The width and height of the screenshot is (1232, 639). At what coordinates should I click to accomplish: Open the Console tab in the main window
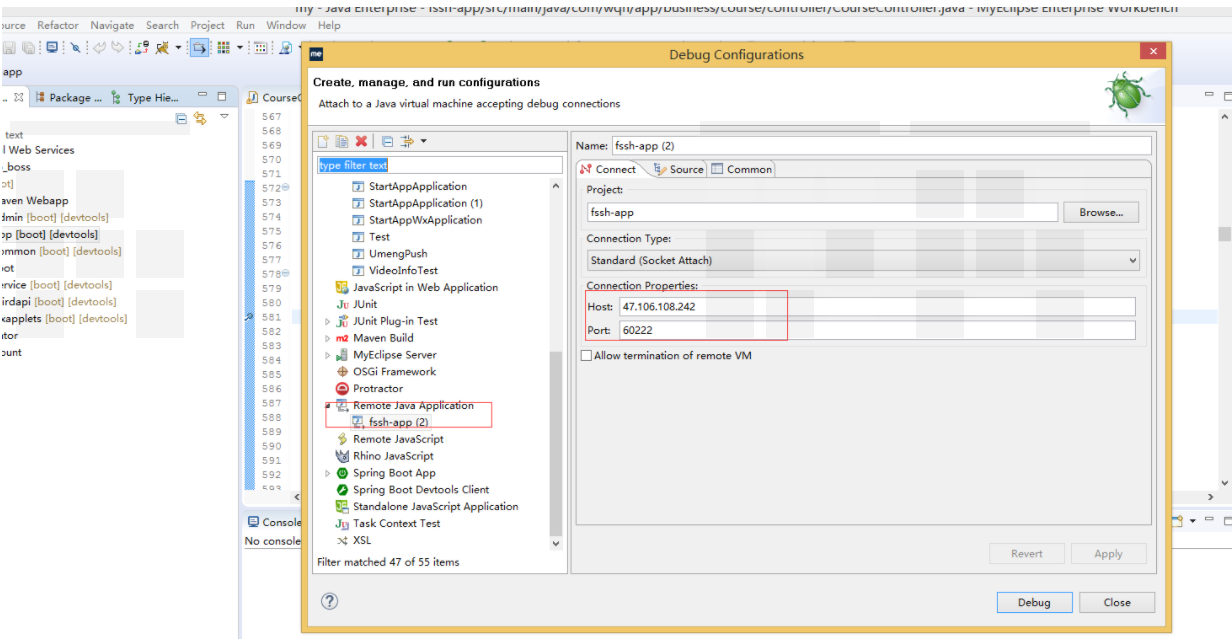tap(273, 522)
